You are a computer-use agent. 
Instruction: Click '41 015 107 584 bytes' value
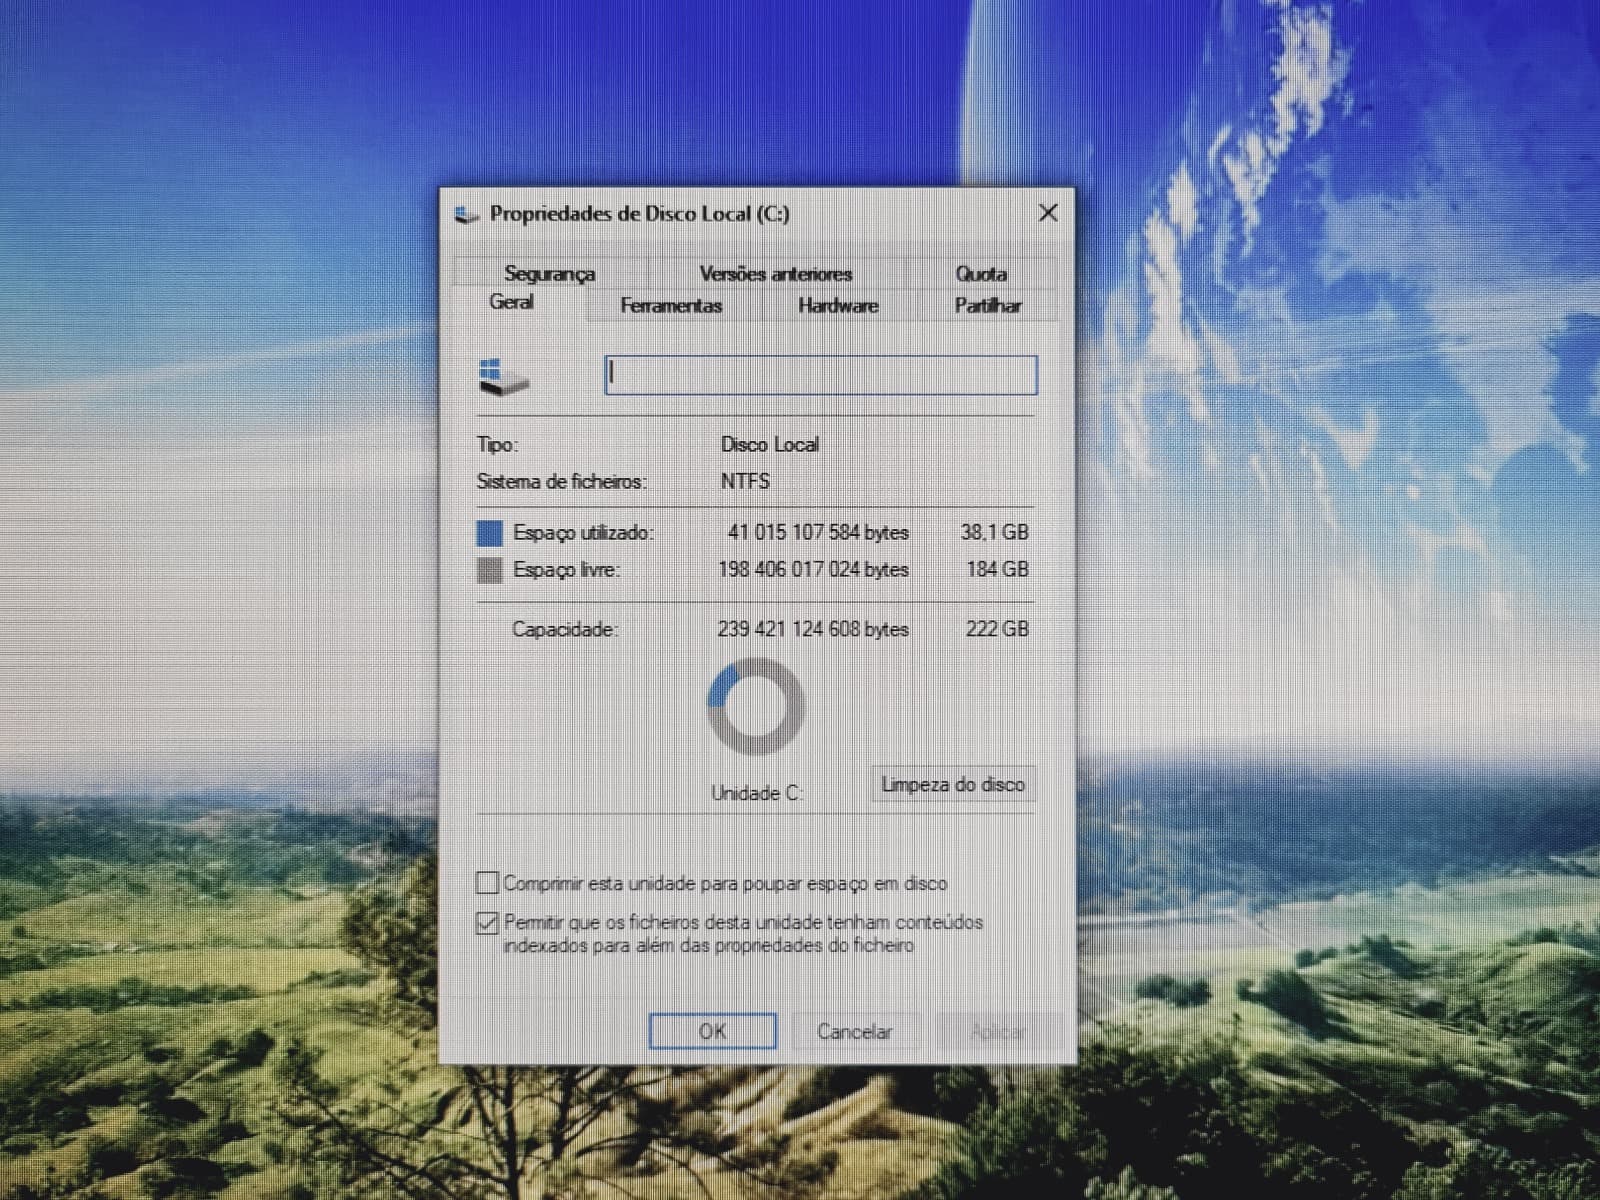coord(818,532)
